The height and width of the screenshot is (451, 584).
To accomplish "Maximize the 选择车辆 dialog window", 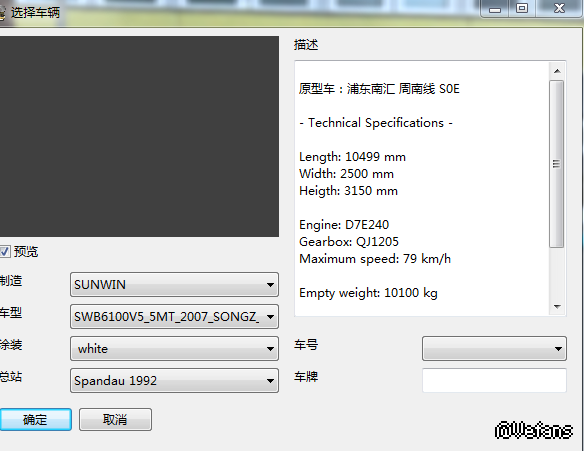I will tap(522, 8).
